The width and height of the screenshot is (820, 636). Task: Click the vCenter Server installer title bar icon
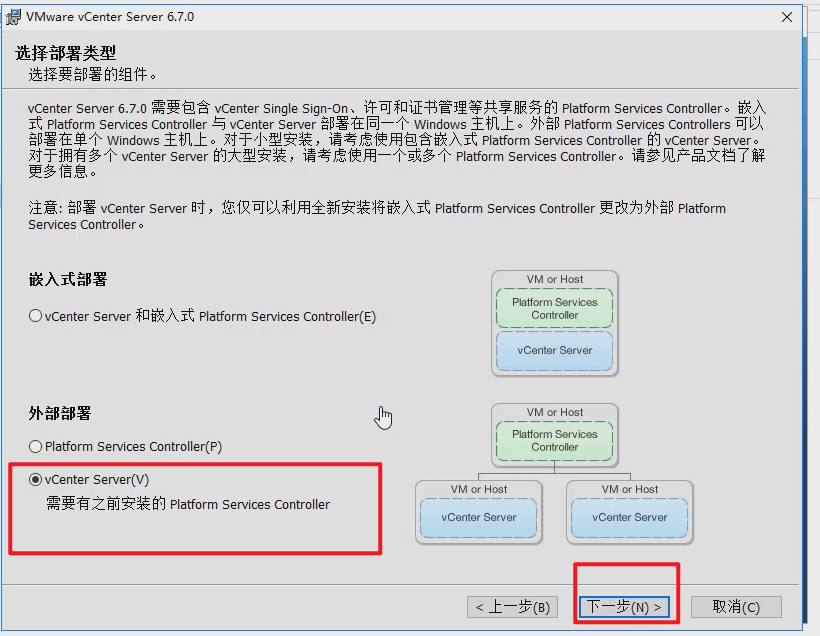coord(13,17)
